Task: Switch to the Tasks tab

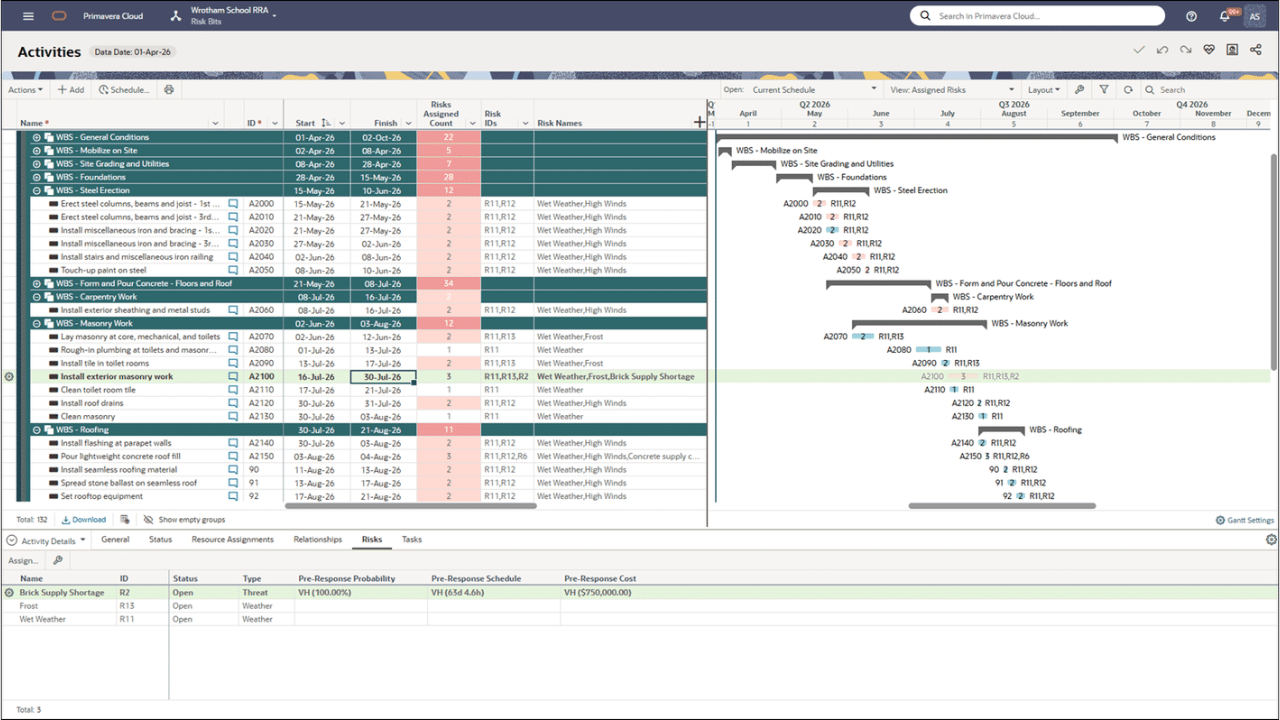Action: (x=412, y=540)
